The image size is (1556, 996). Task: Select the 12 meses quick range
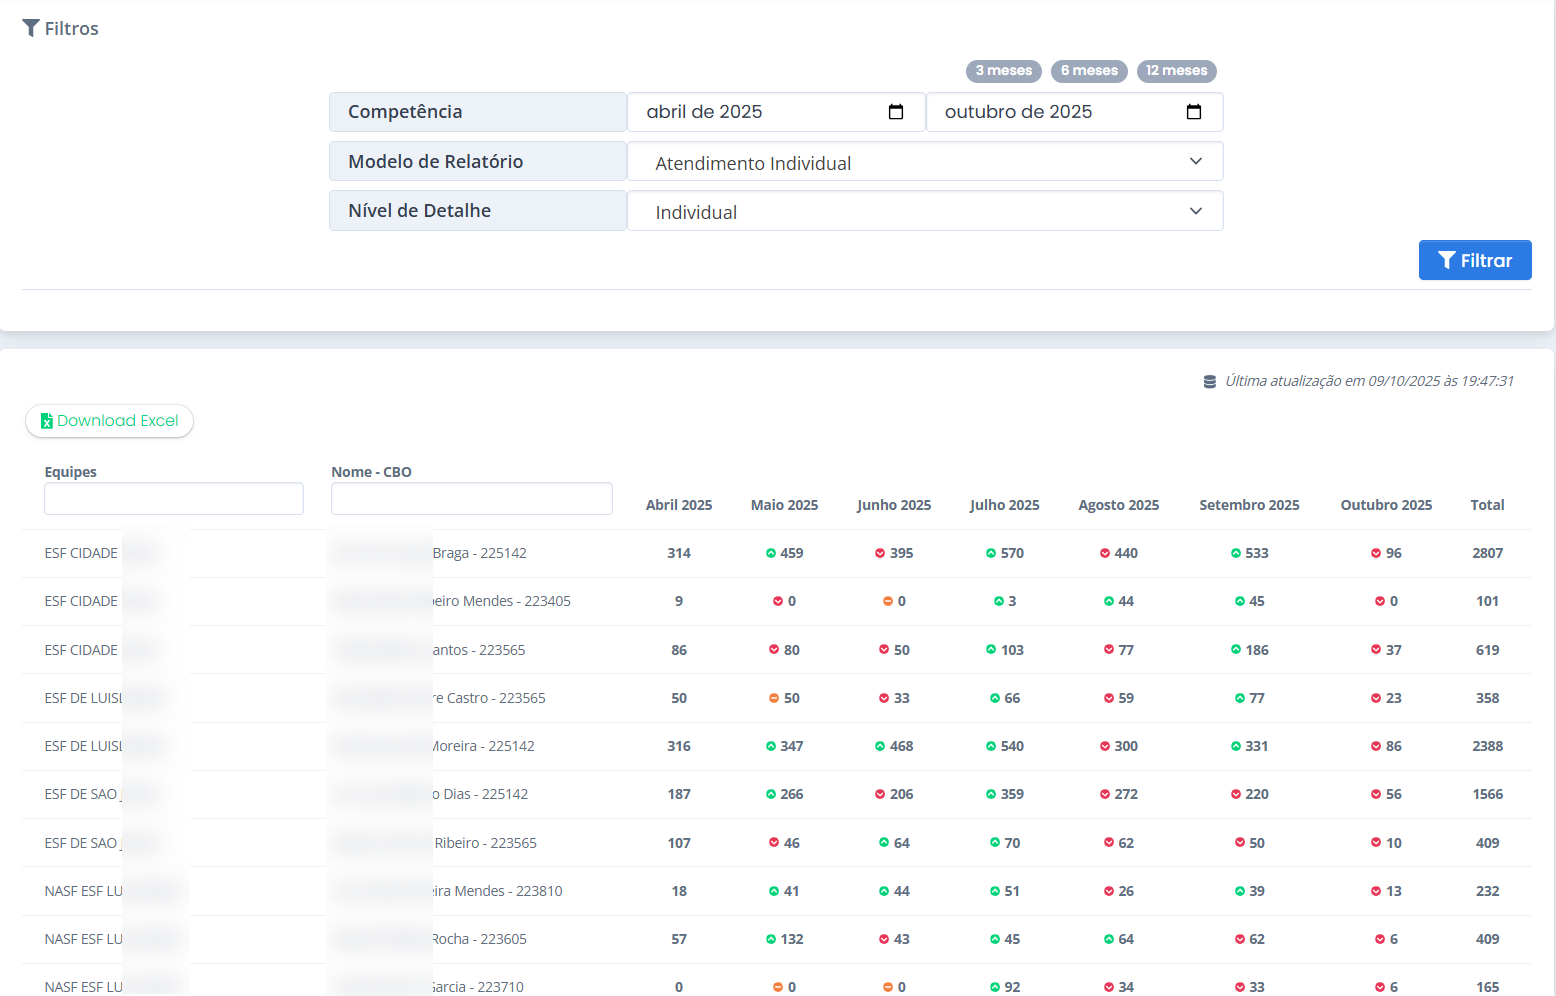click(1176, 71)
